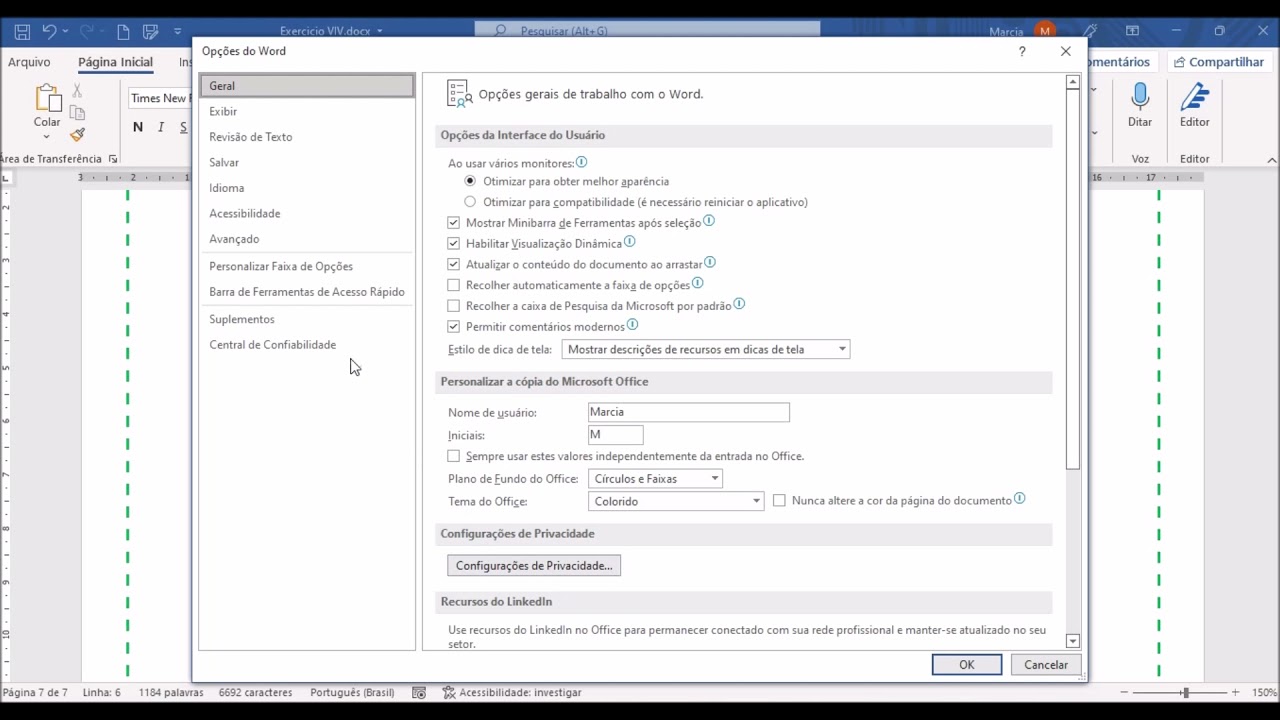Click the Paste (Colar) clipboard icon
Image resolution: width=1280 pixels, height=720 pixels.
(x=47, y=98)
